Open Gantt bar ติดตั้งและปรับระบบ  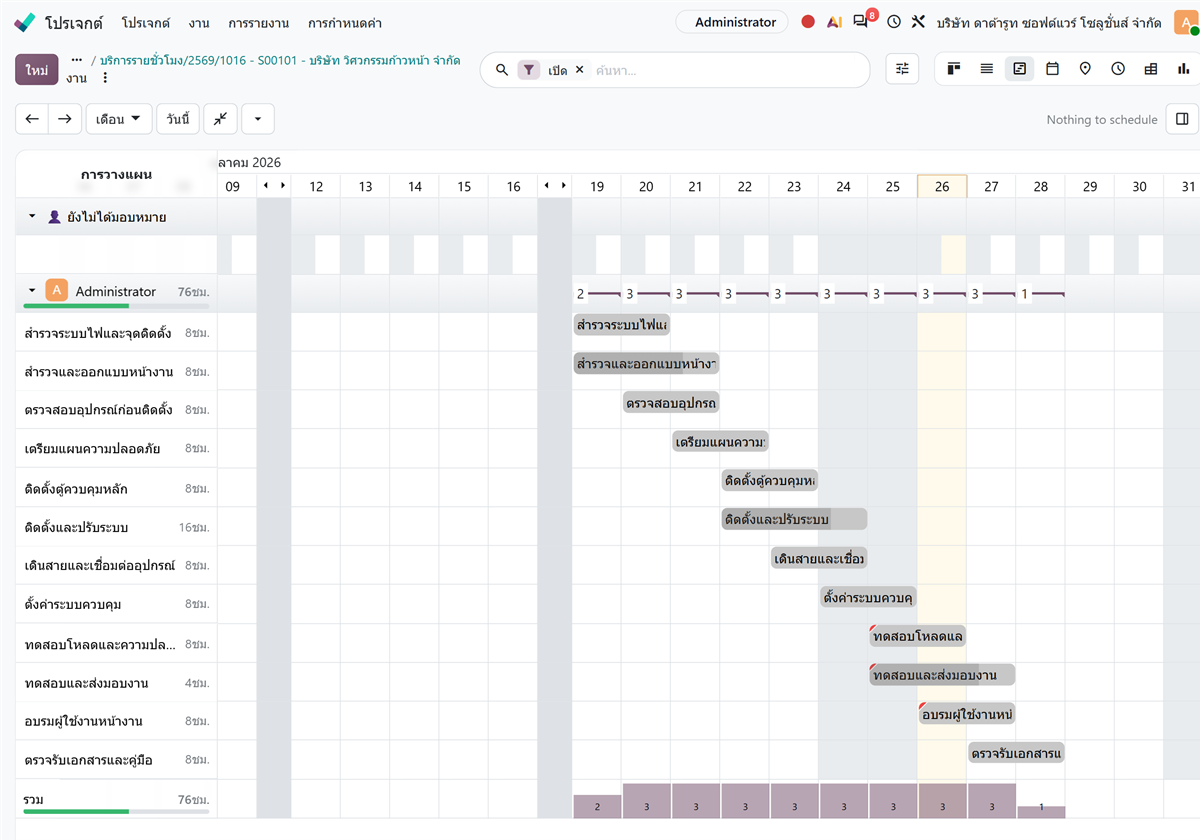pyautogui.click(x=794, y=519)
